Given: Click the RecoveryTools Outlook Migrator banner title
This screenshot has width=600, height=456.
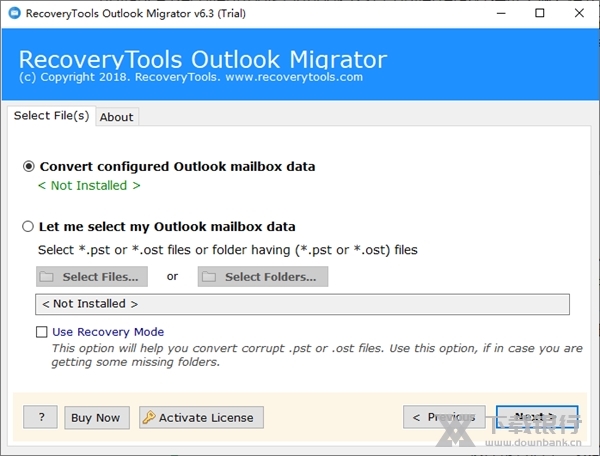Looking at the screenshot, I should click(x=202, y=58).
